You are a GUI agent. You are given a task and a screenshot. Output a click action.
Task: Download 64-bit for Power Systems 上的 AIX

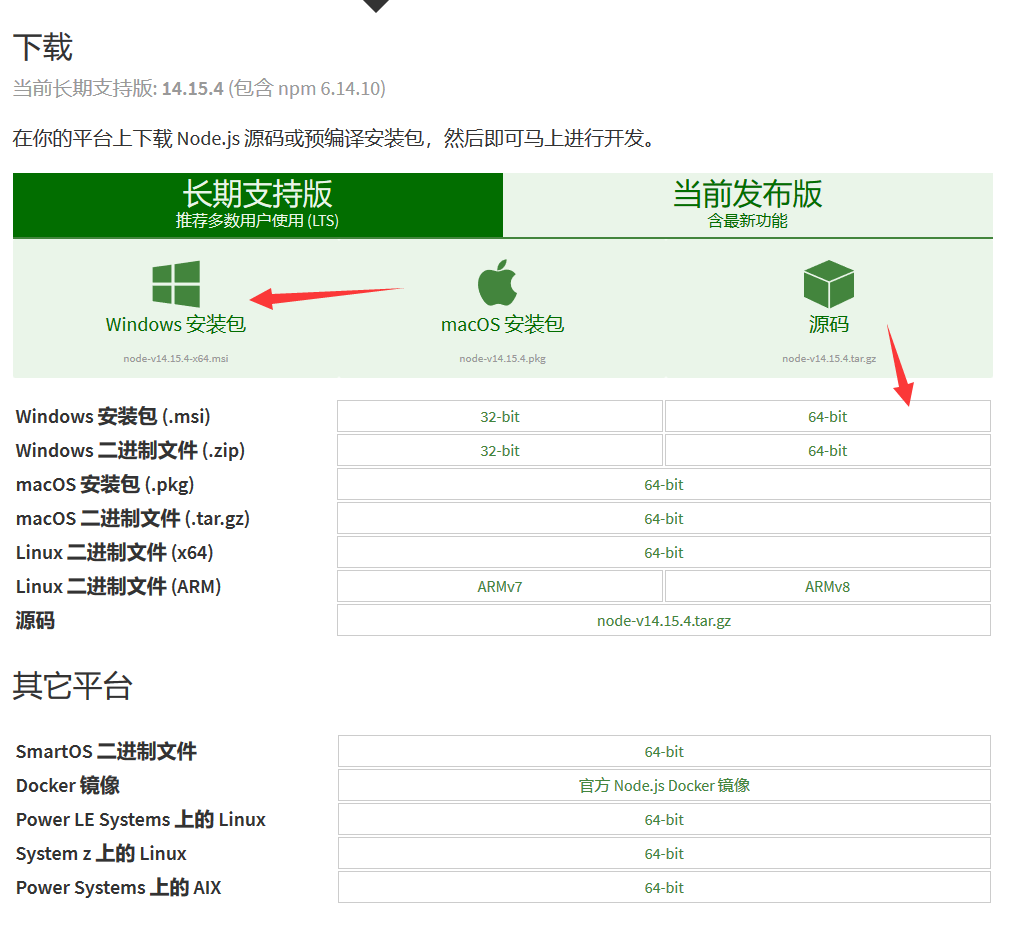pos(664,888)
